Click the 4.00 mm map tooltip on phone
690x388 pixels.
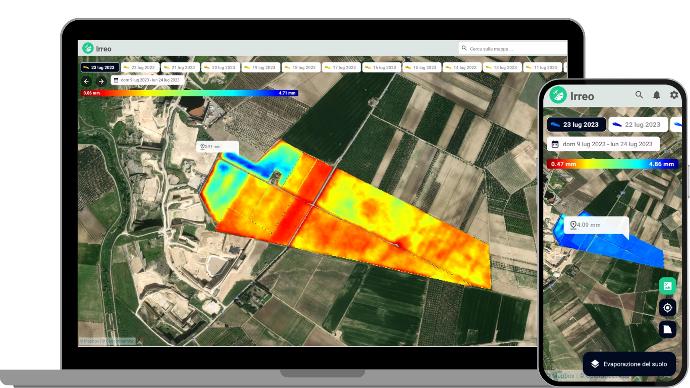(596, 225)
